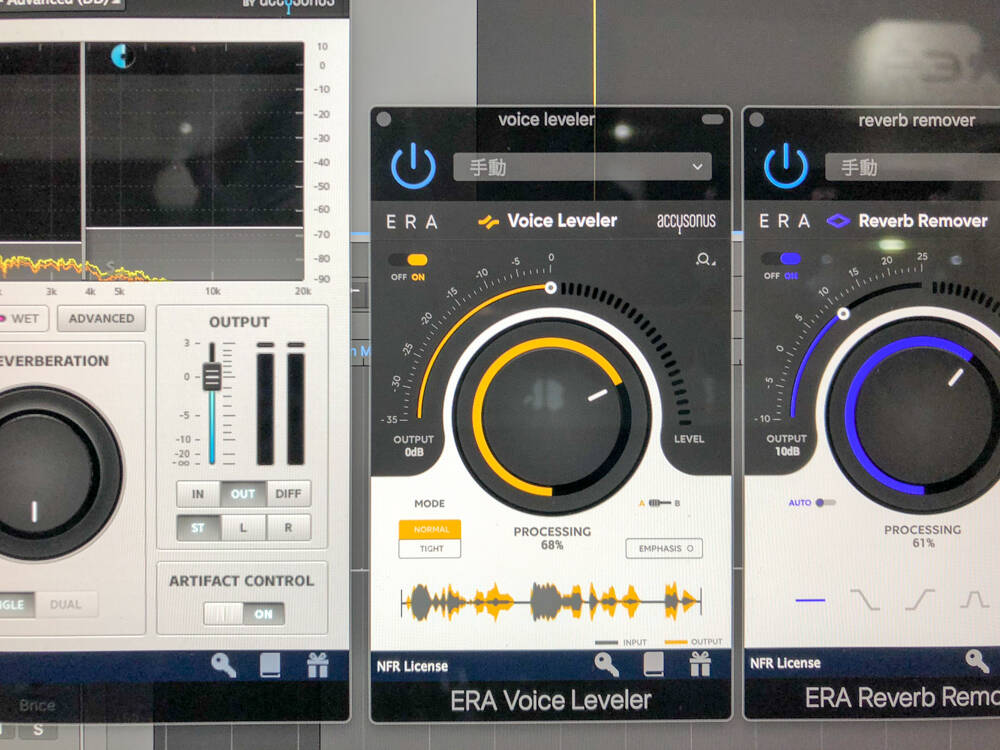Select DUAL mode button in left plugin
The height and width of the screenshot is (750, 1000).
coord(66,604)
